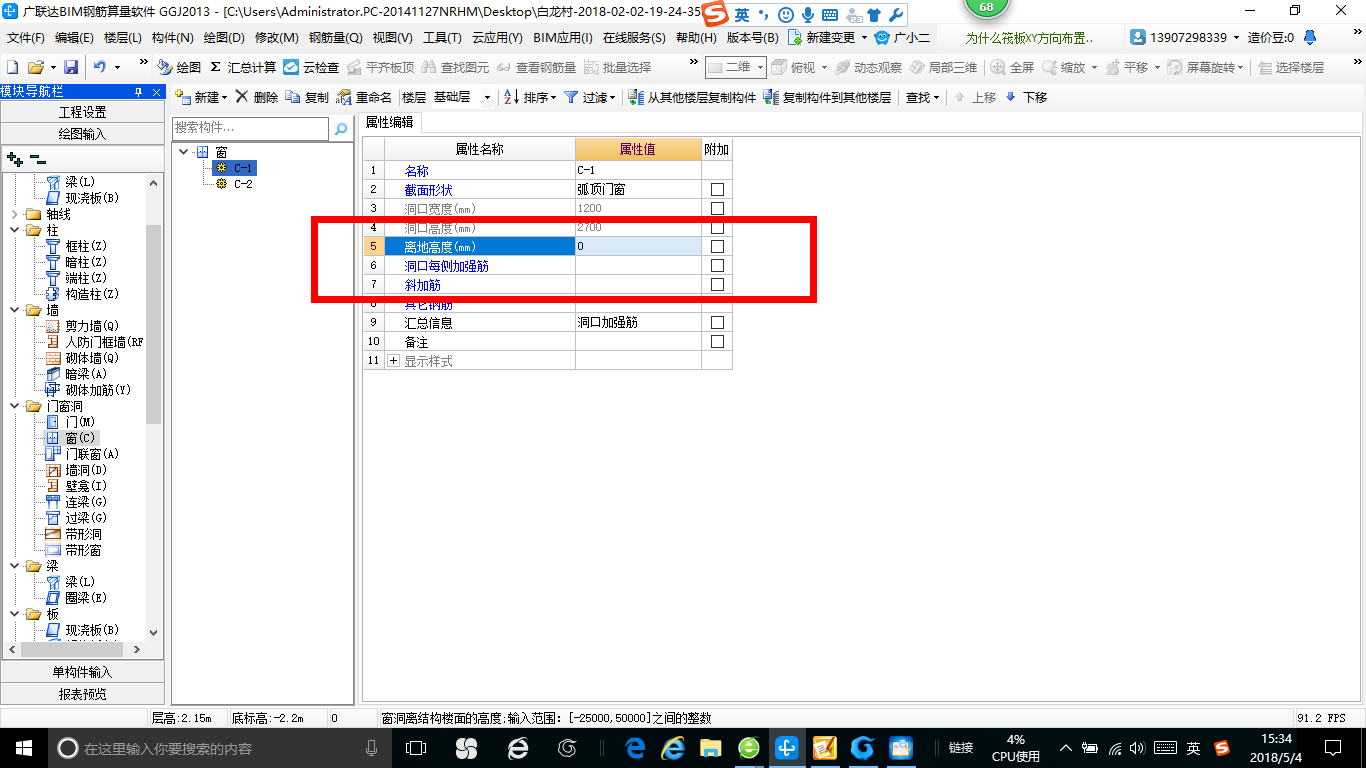Collapse the 门窗洞 folder in navigation tree
This screenshot has width=1366, height=768.
point(14,406)
